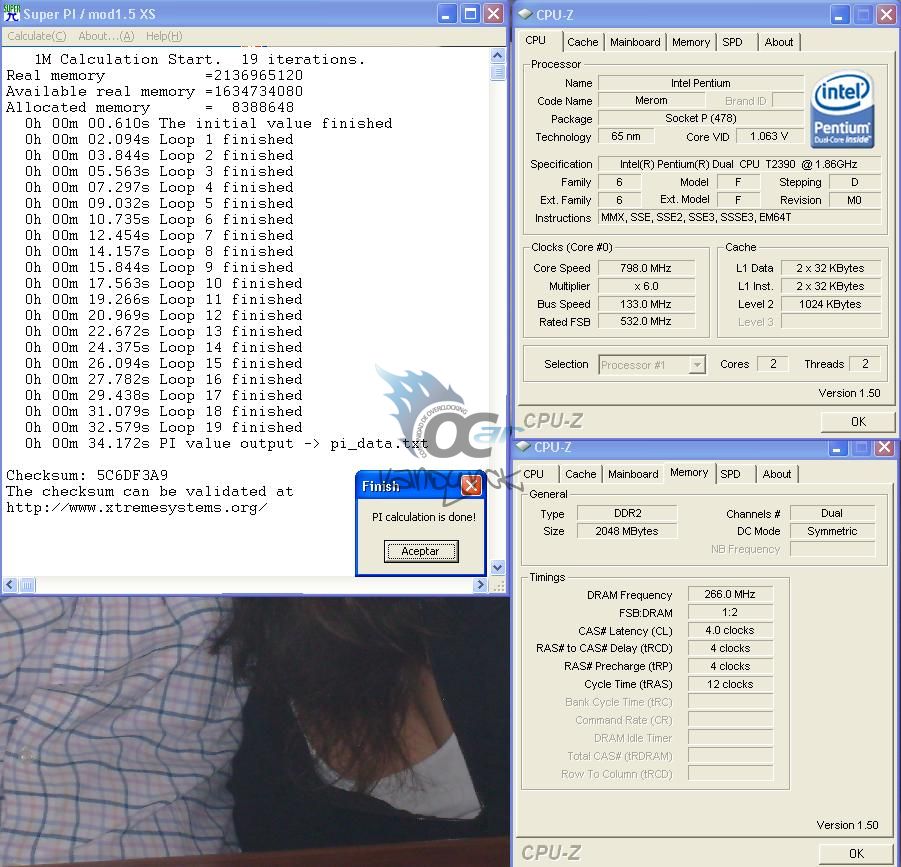Image resolution: width=901 pixels, height=867 pixels.
Task: Click the Rated FSB value 532.0 MHz
Action: pyautogui.click(x=646, y=322)
